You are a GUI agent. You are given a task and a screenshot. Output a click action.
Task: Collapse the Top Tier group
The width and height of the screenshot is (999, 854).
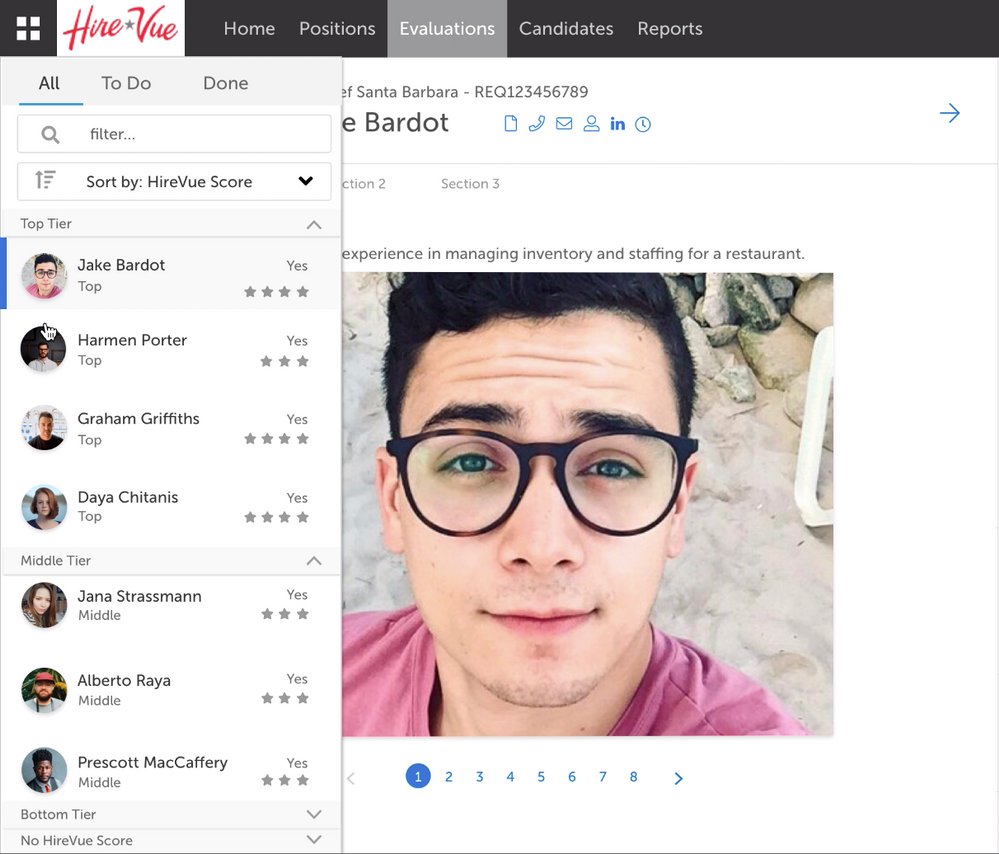pyautogui.click(x=313, y=225)
